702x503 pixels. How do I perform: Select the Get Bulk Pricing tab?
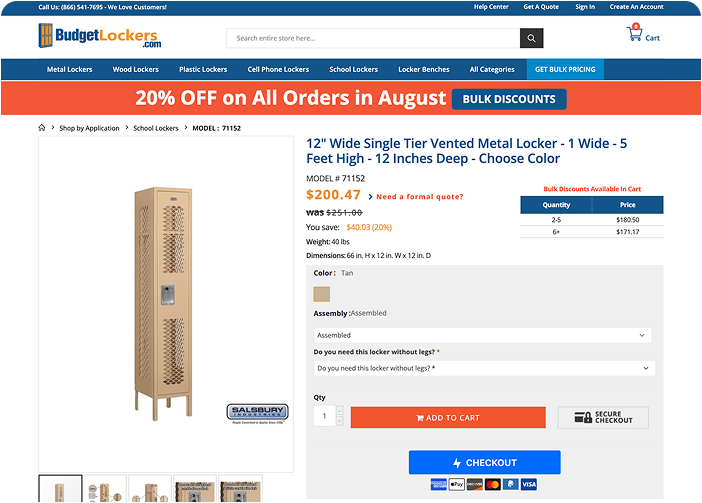[565, 69]
